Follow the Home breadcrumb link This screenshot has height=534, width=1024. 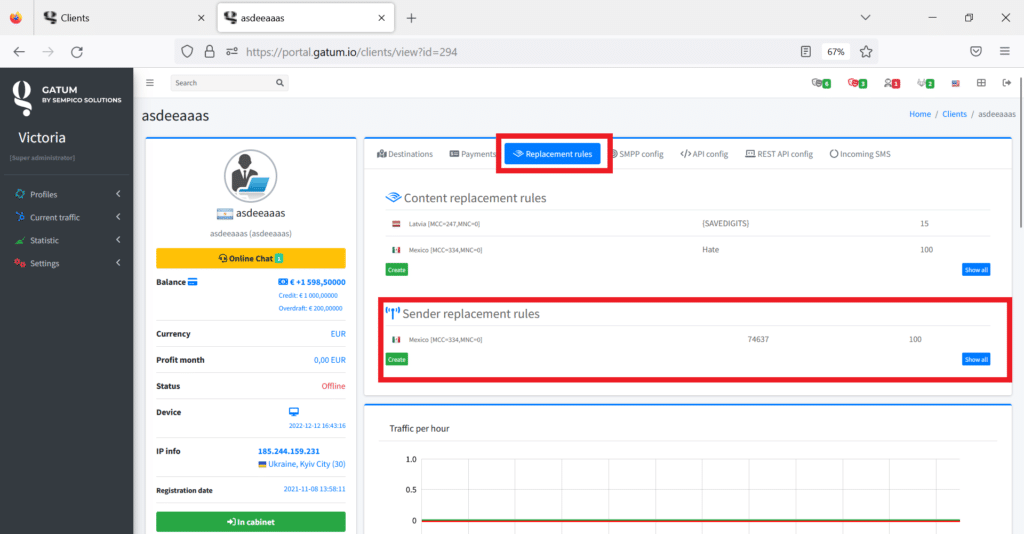coord(920,114)
